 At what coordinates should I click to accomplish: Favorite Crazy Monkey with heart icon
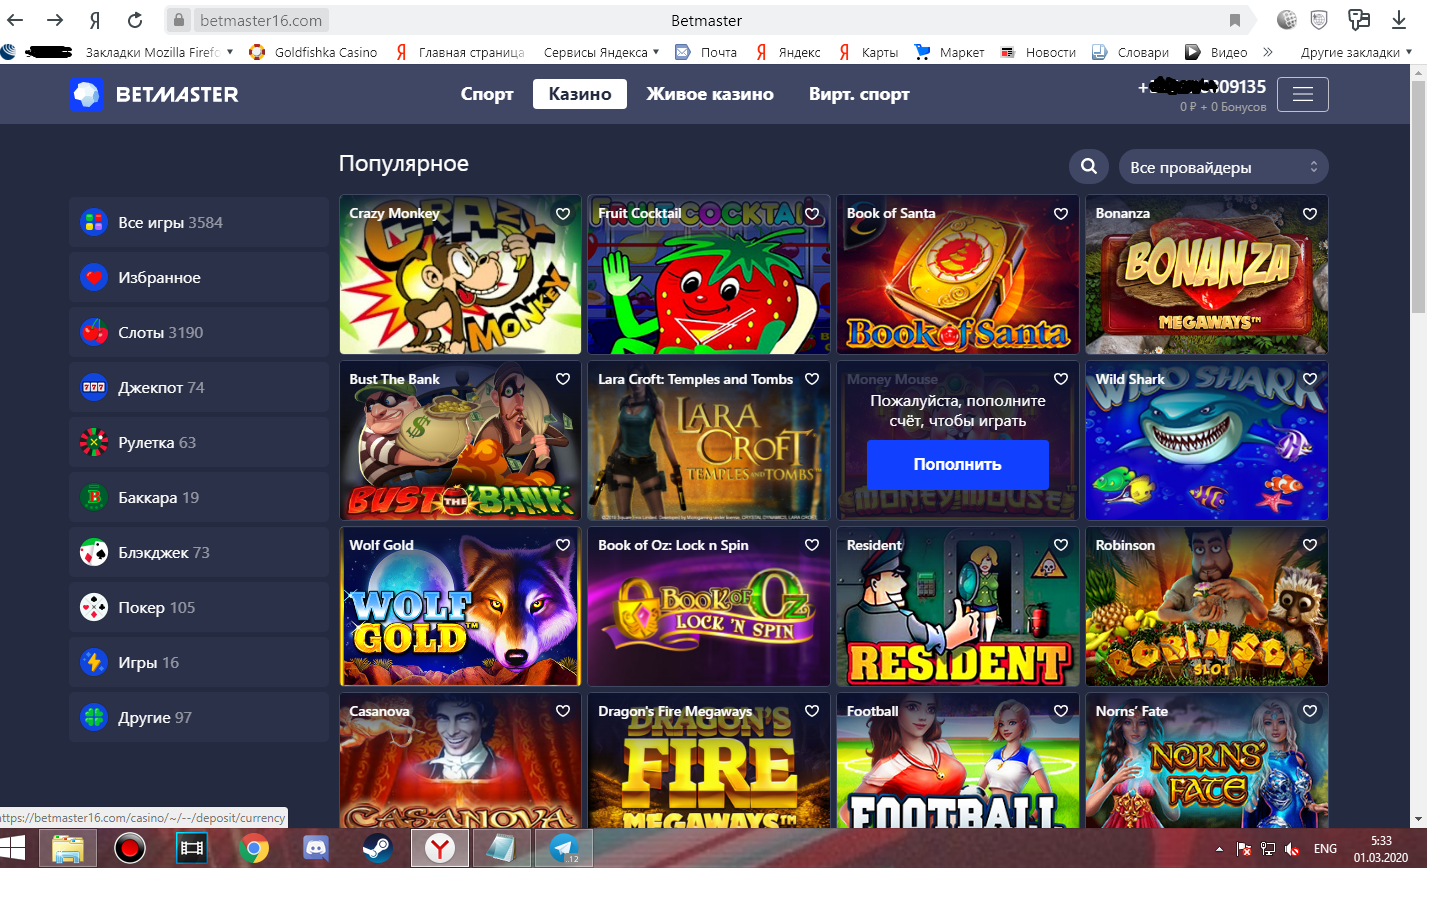point(563,214)
